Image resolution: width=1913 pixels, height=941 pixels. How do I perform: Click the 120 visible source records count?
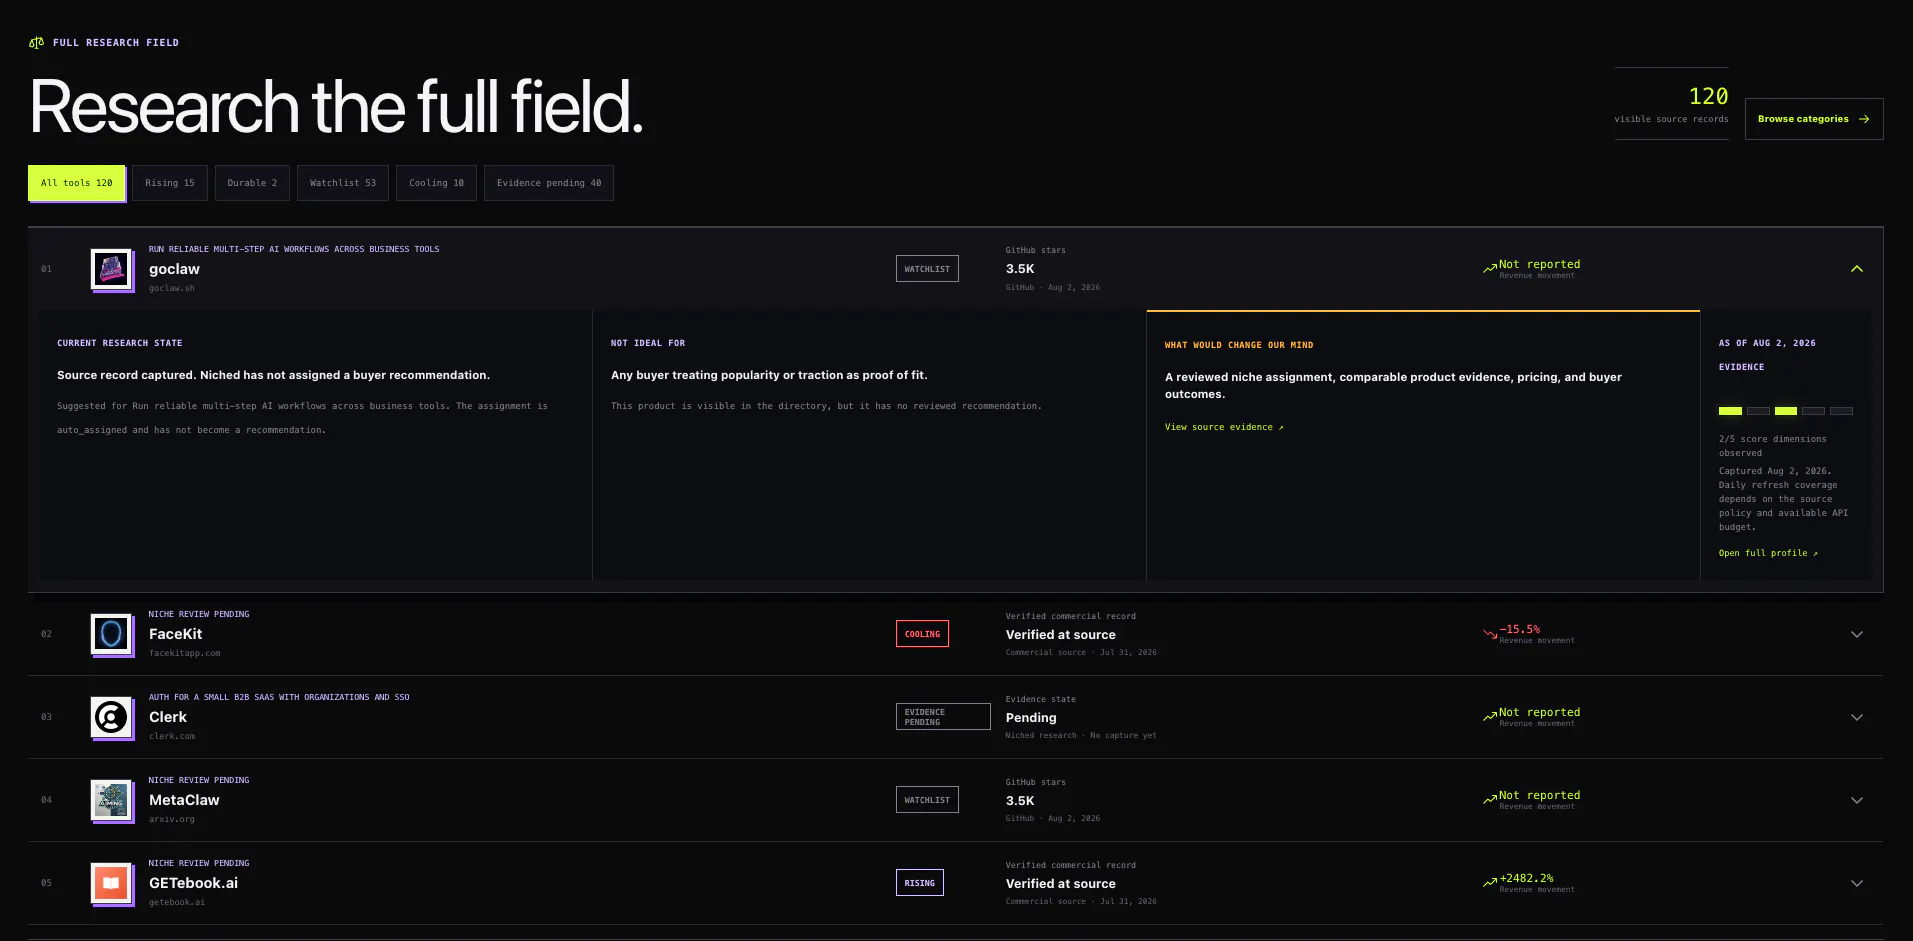(1708, 96)
